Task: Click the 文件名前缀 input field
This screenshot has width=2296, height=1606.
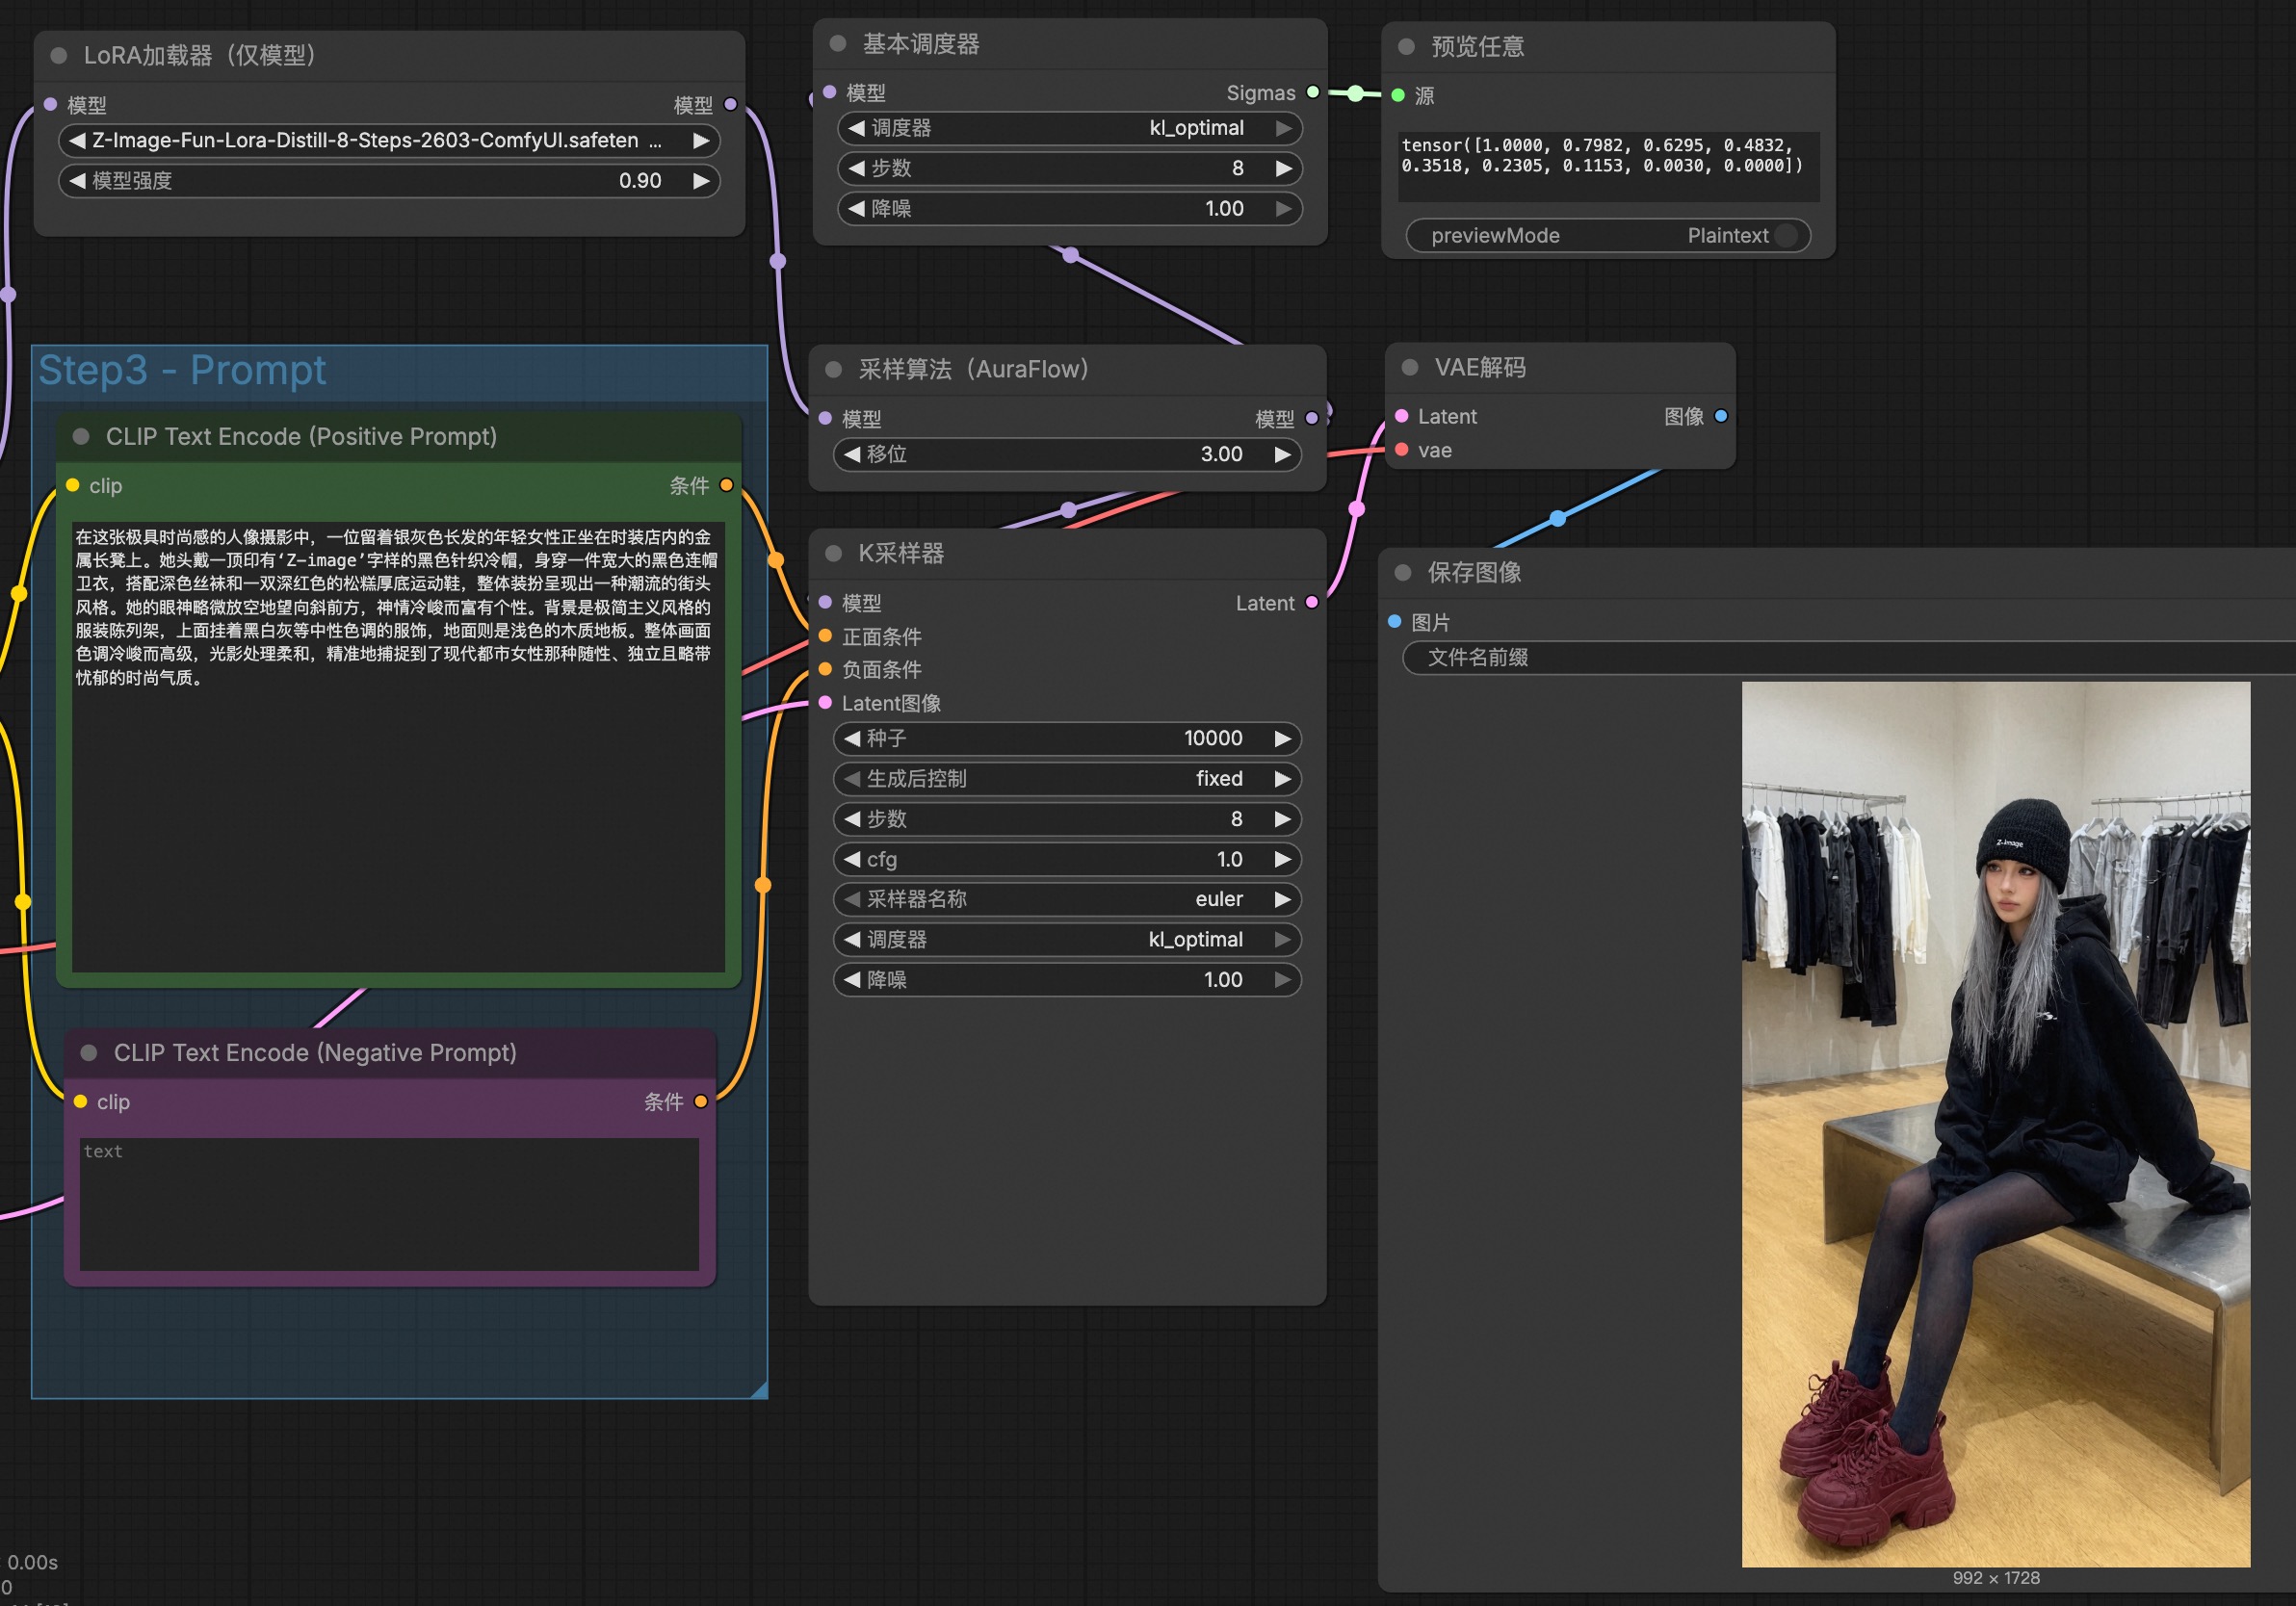Action: [1848, 657]
